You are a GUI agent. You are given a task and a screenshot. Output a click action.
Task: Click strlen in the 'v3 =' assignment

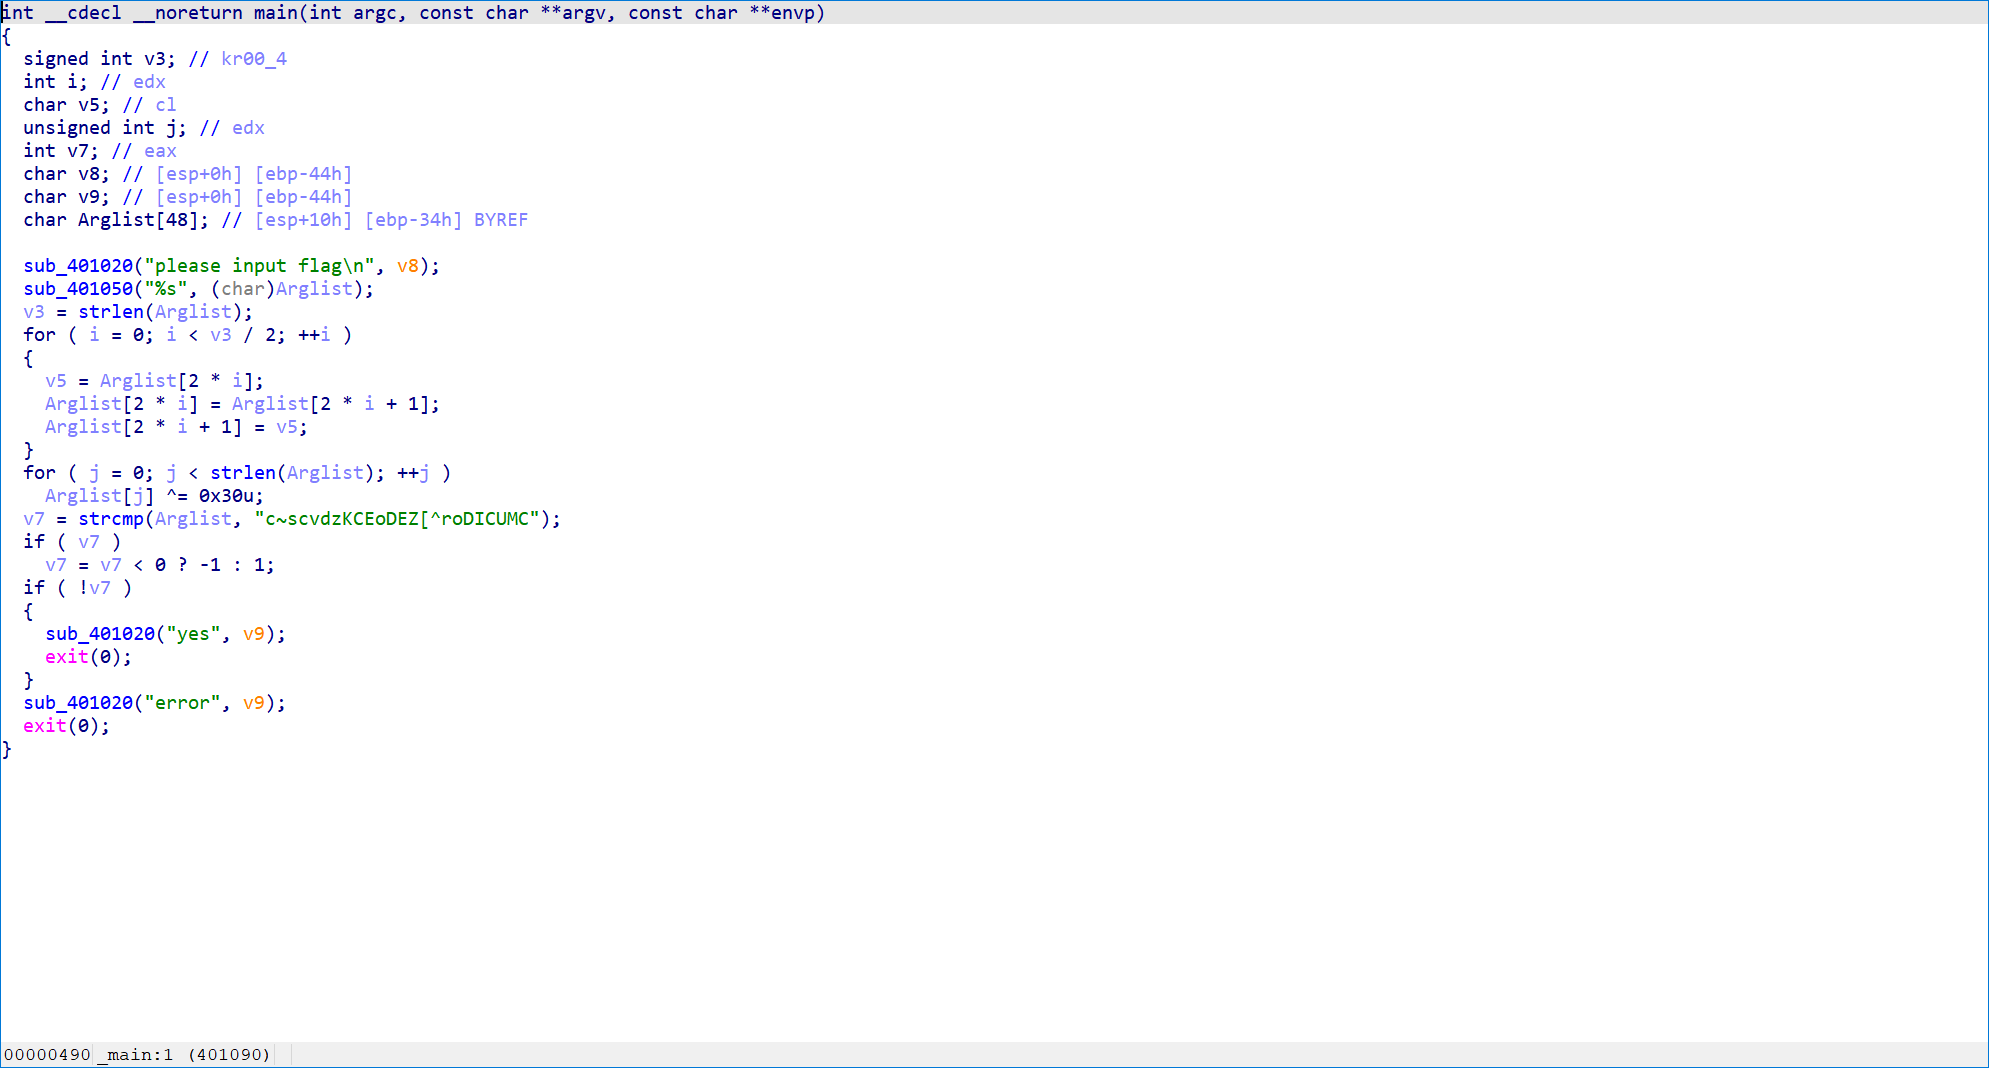pyautogui.click(x=111, y=312)
